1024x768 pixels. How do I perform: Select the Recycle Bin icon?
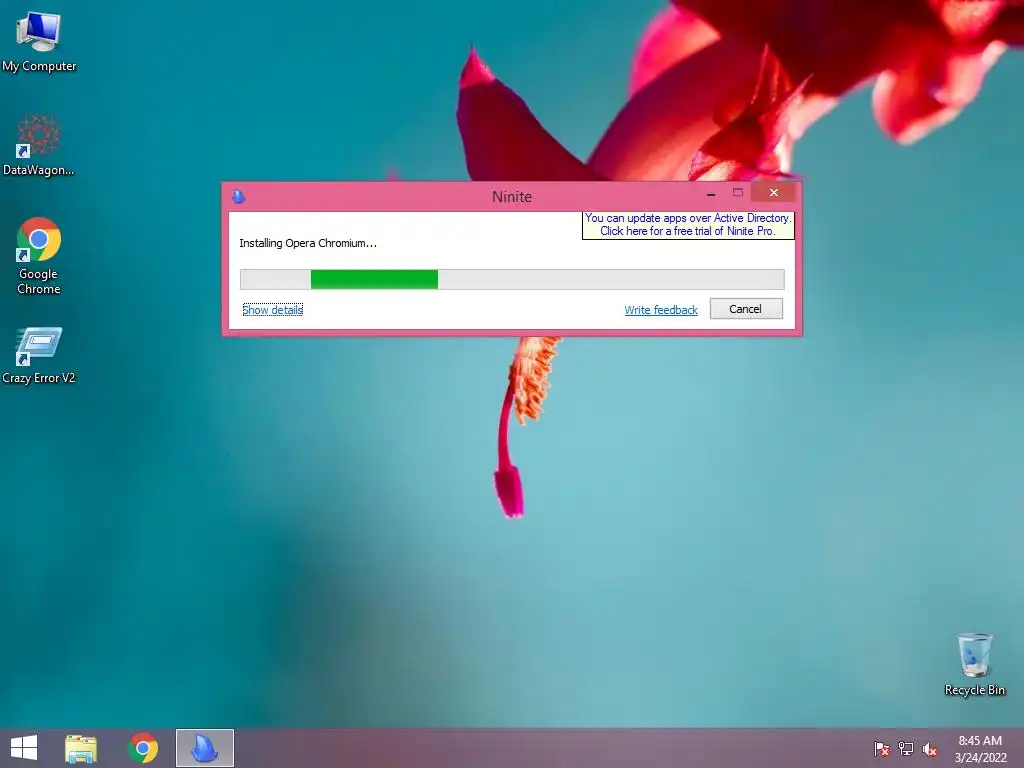pyautogui.click(x=974, y=664)
